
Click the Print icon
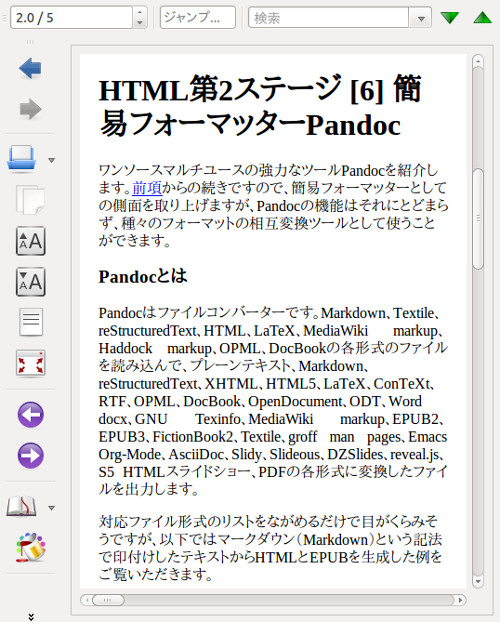point(22,159)
